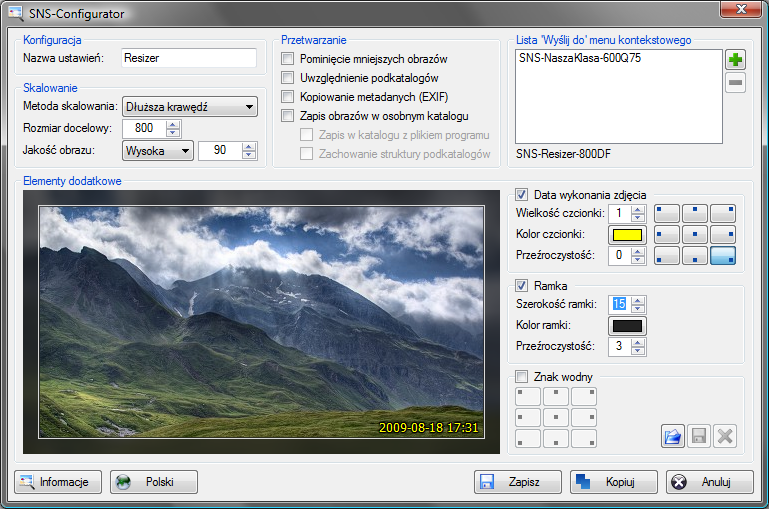
Task: Open yellow Kolor czcionki swatch
Action: point(627,235)
